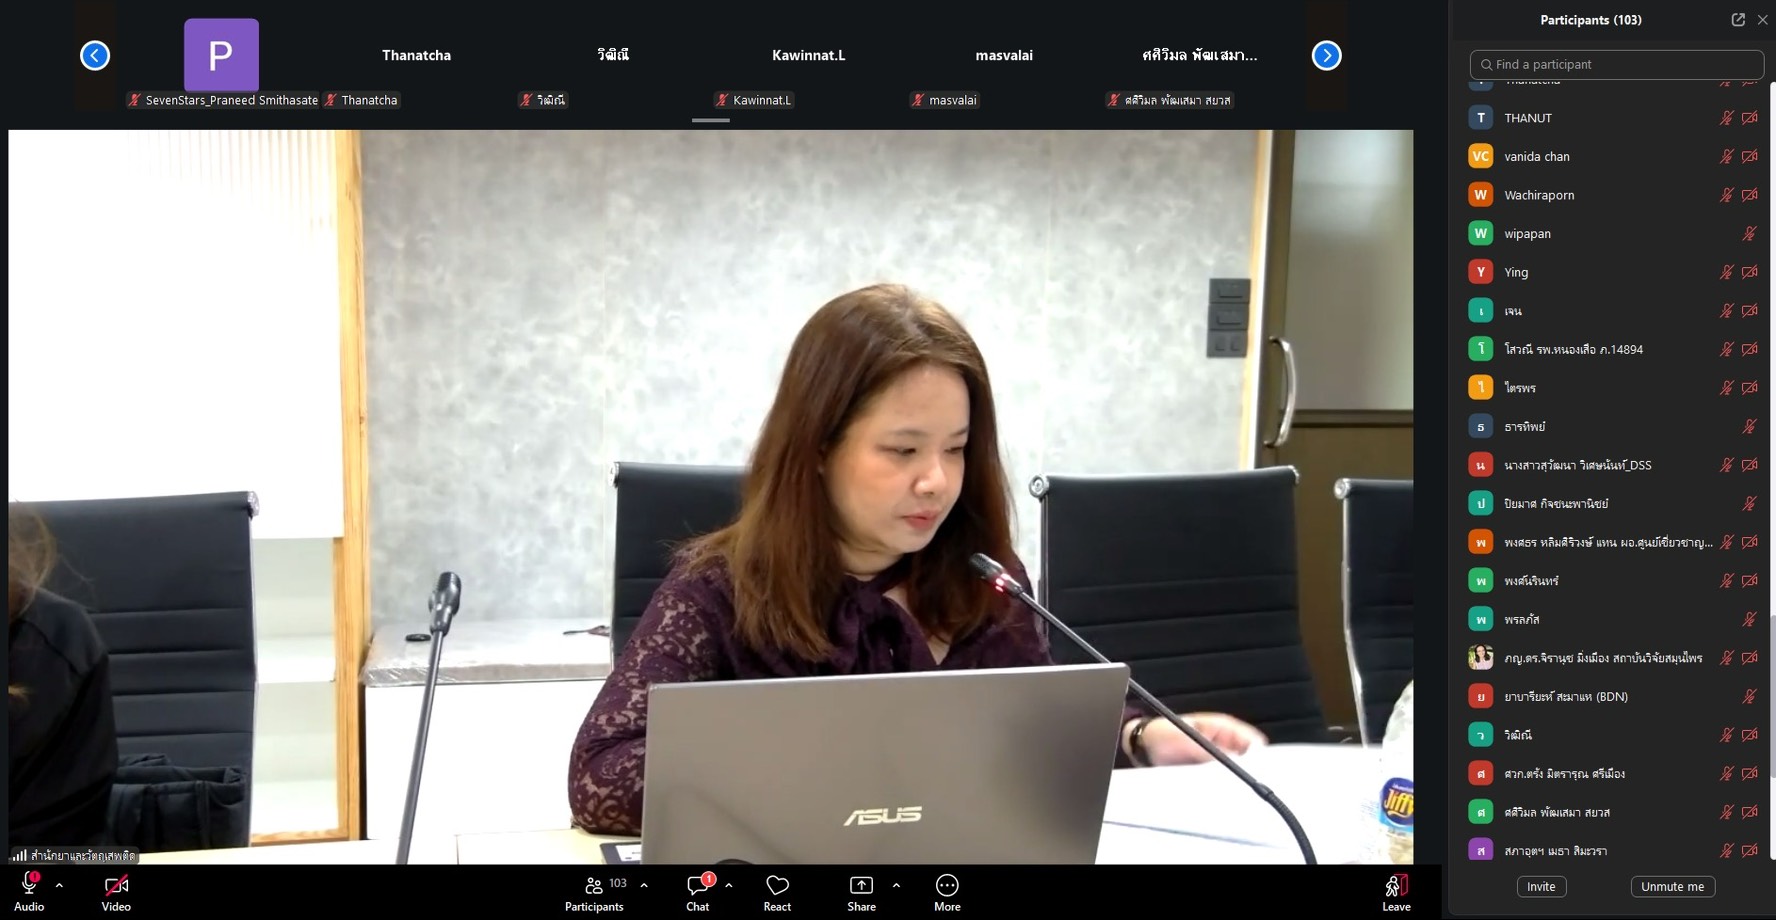Select participant Wachiraporn in list
Screen dimensions: 1776x920
click(1539, 195)
